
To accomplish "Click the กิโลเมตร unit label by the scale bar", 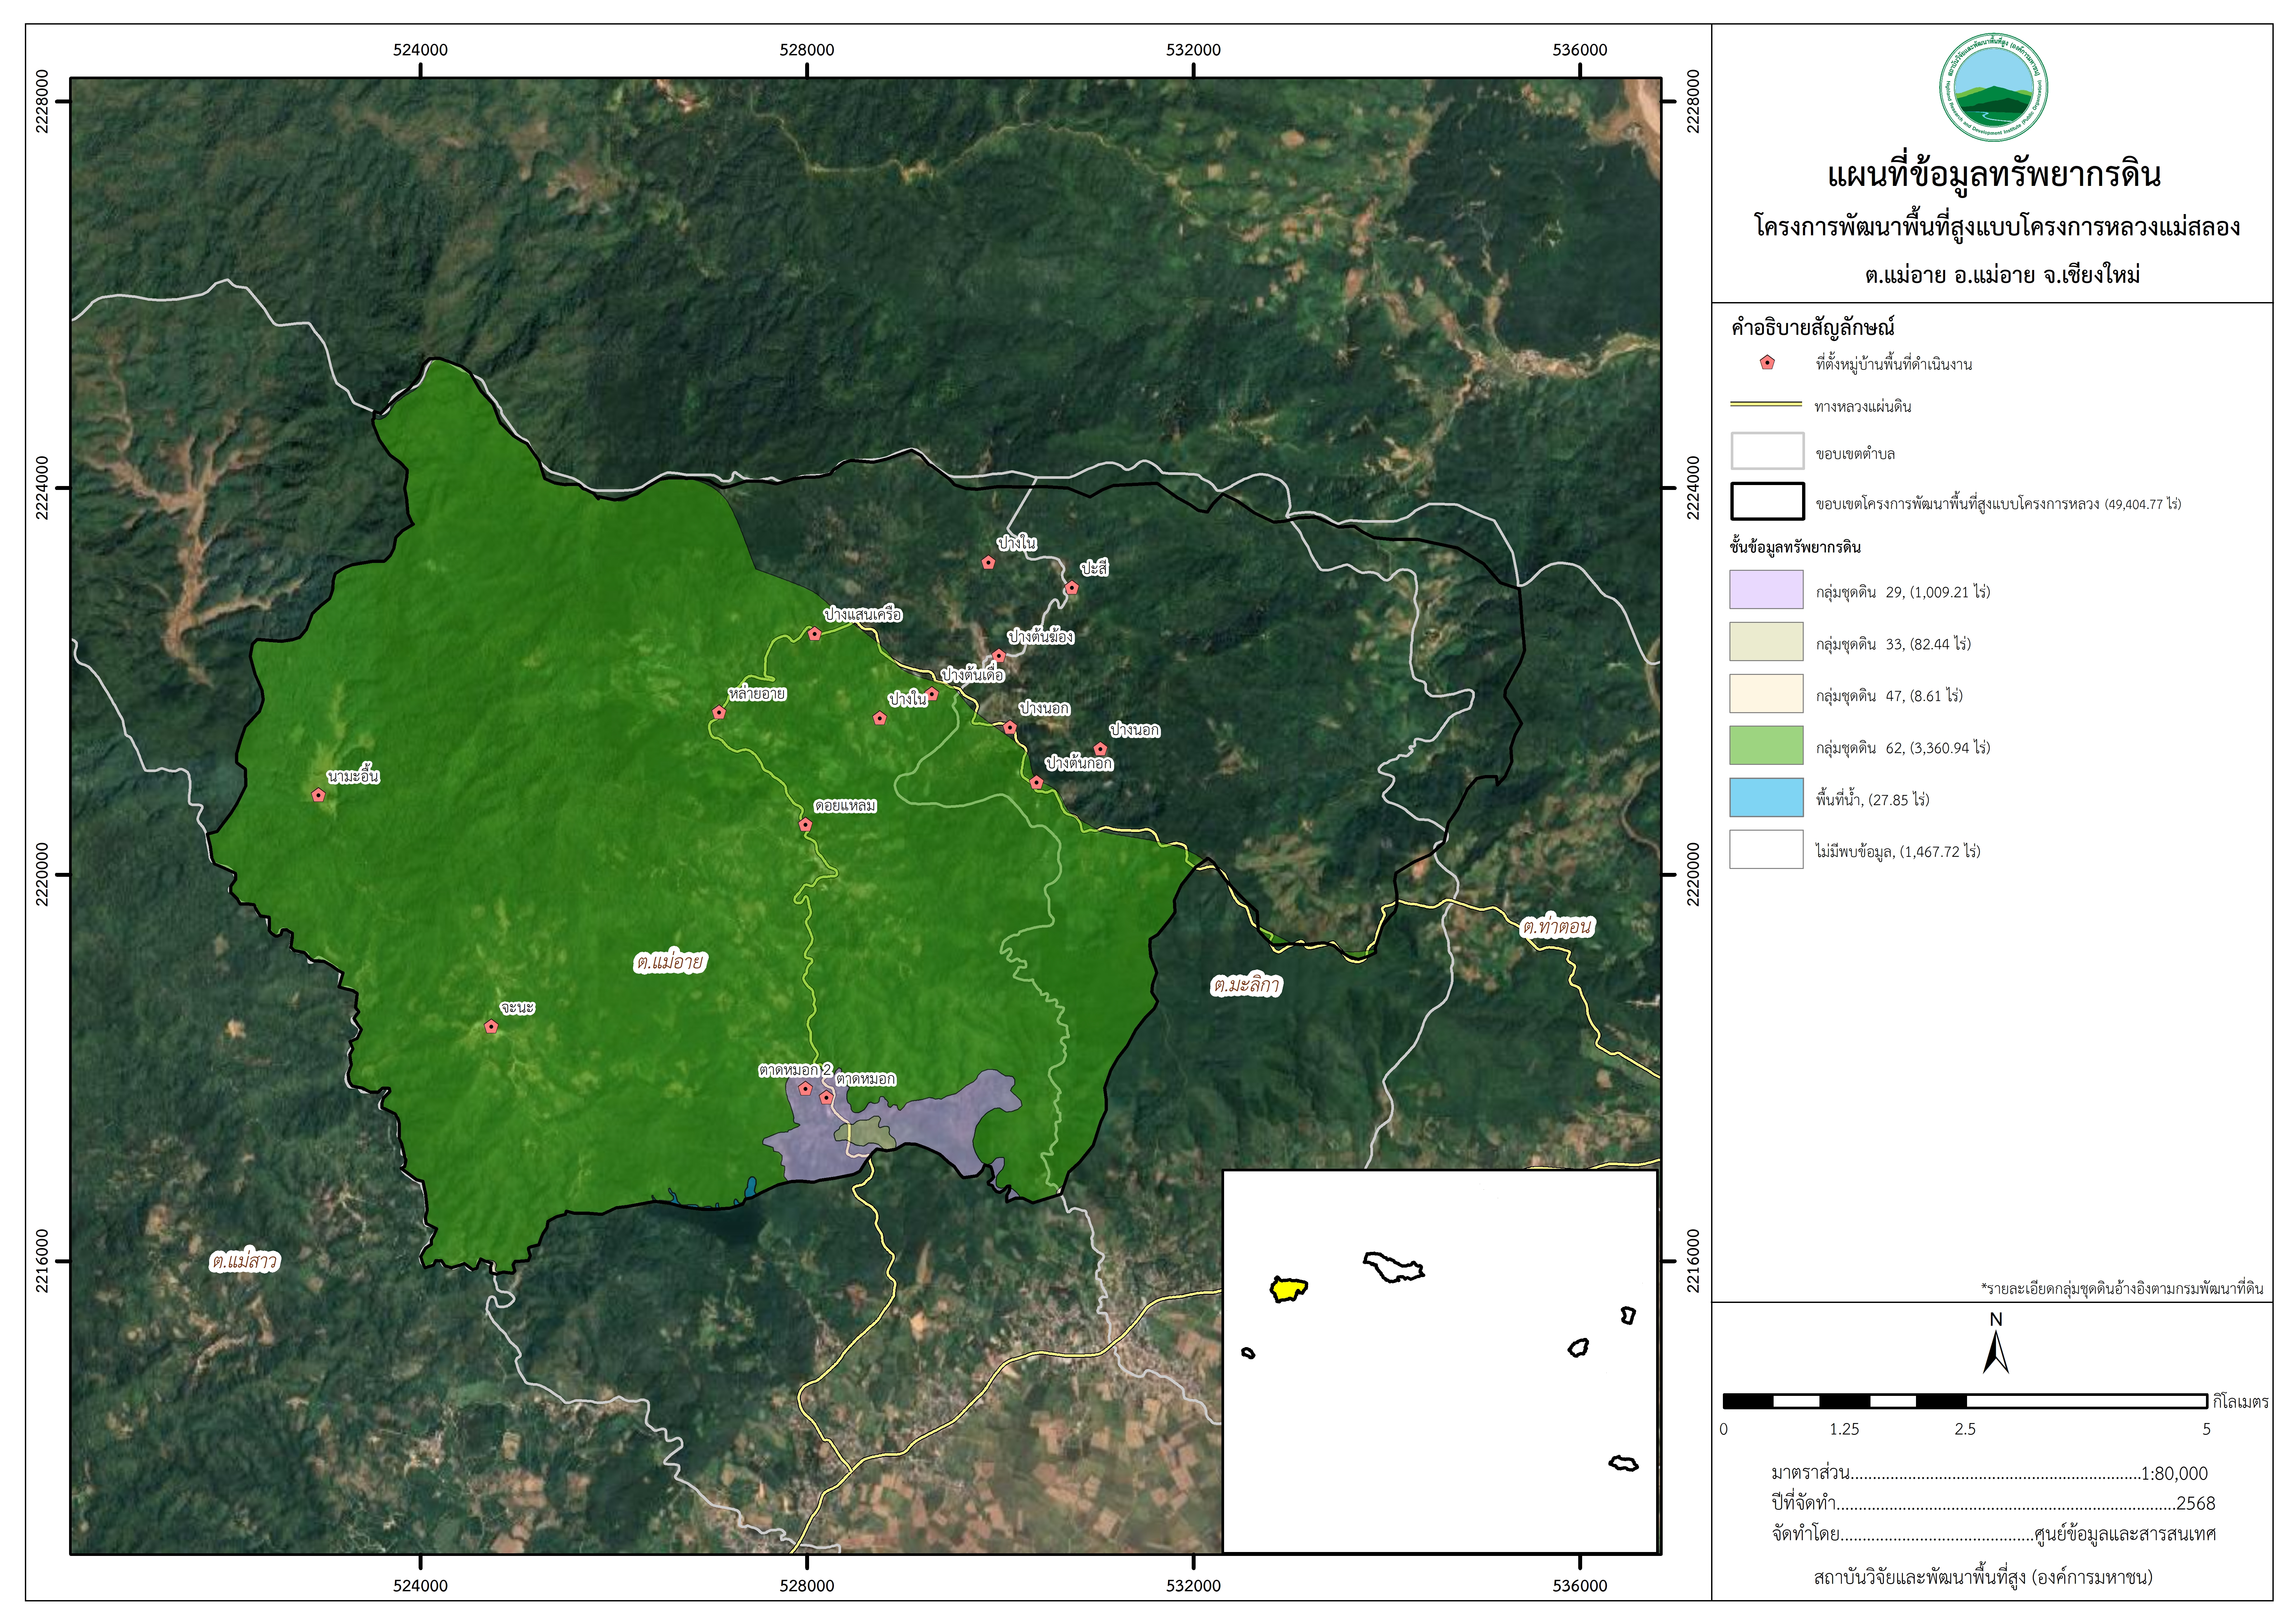I will point(2241,1402).
